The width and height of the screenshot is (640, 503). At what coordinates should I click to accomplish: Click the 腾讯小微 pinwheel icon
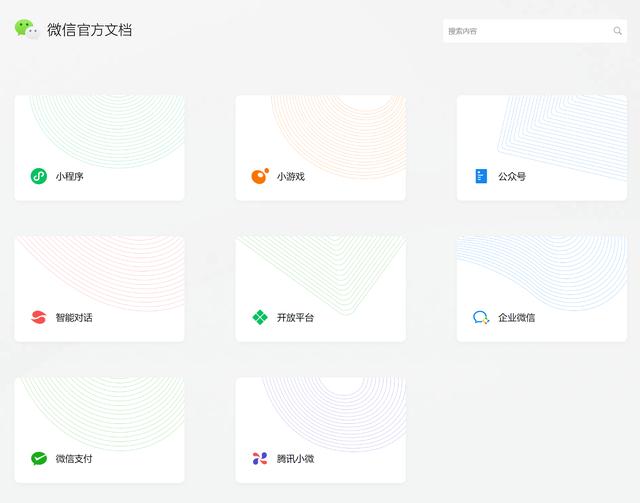[260, 458]
